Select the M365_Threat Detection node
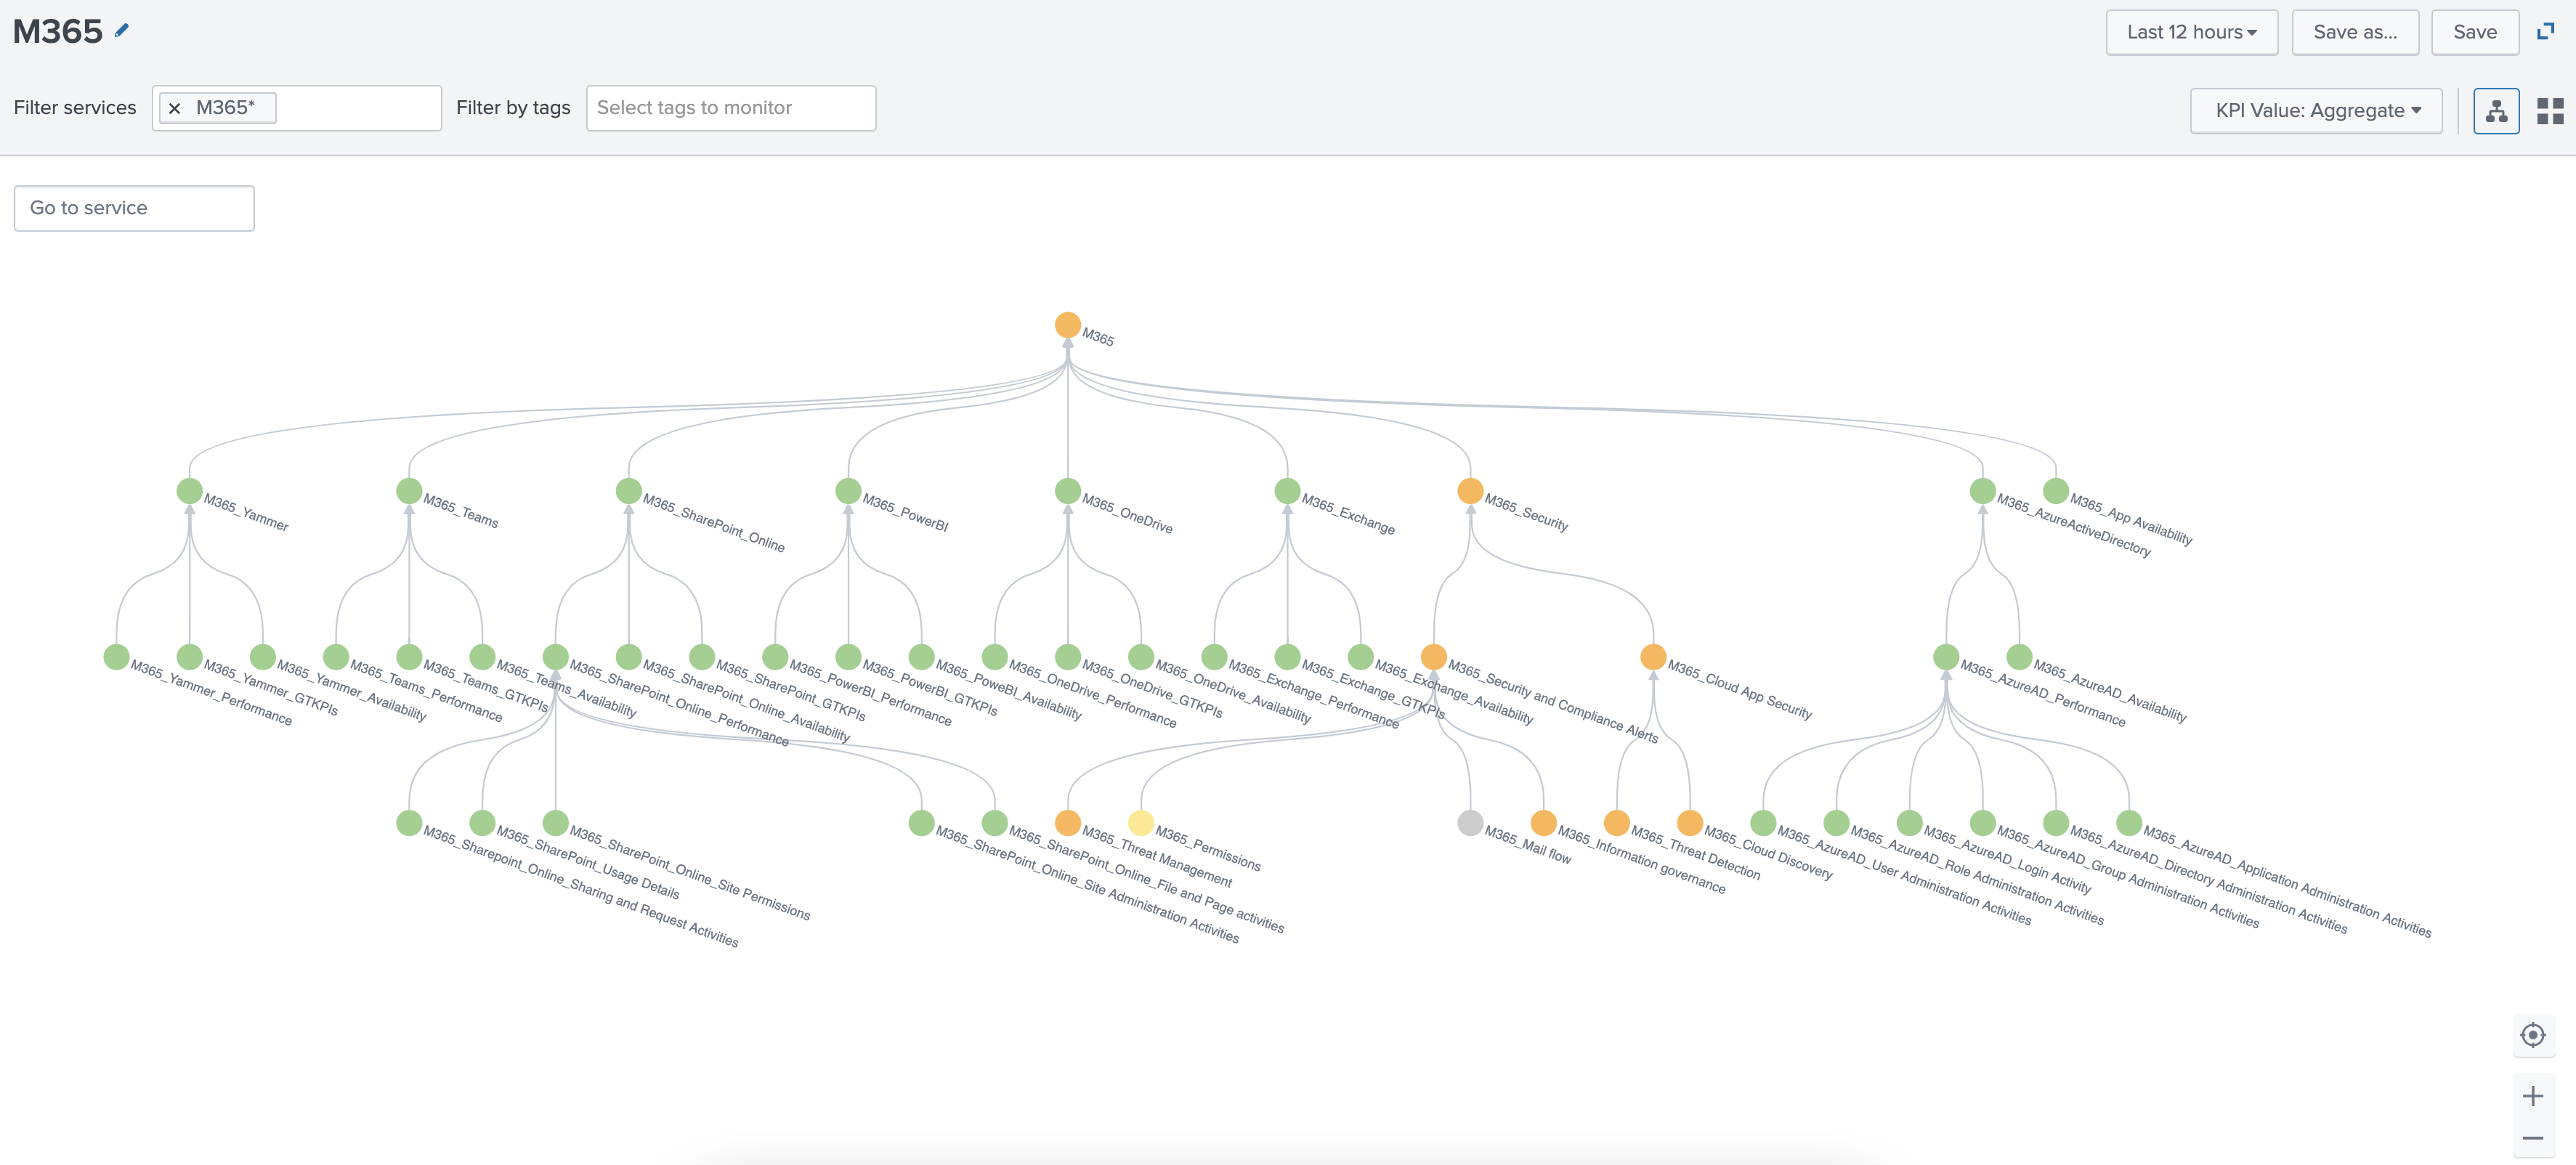Viewport: 2576px width, 1165px height. coord(1617,823)
